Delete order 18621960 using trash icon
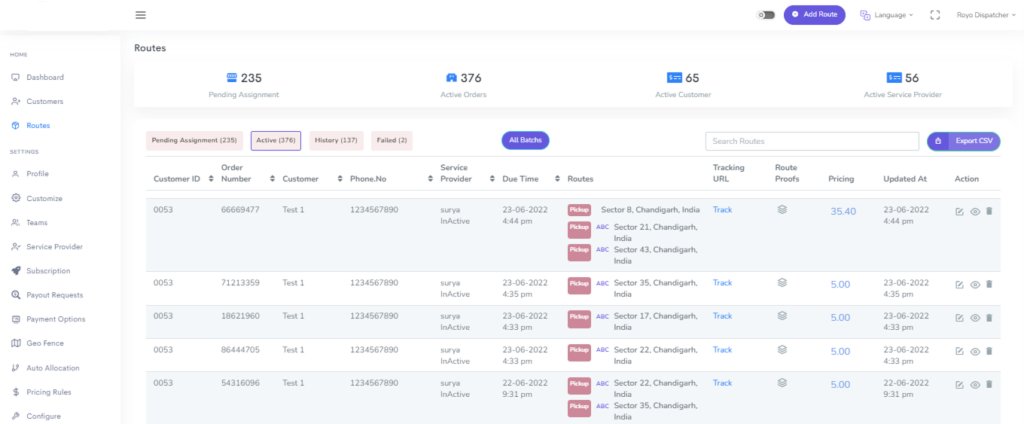Screen dimensions: 1024x424 pos(989,317)
